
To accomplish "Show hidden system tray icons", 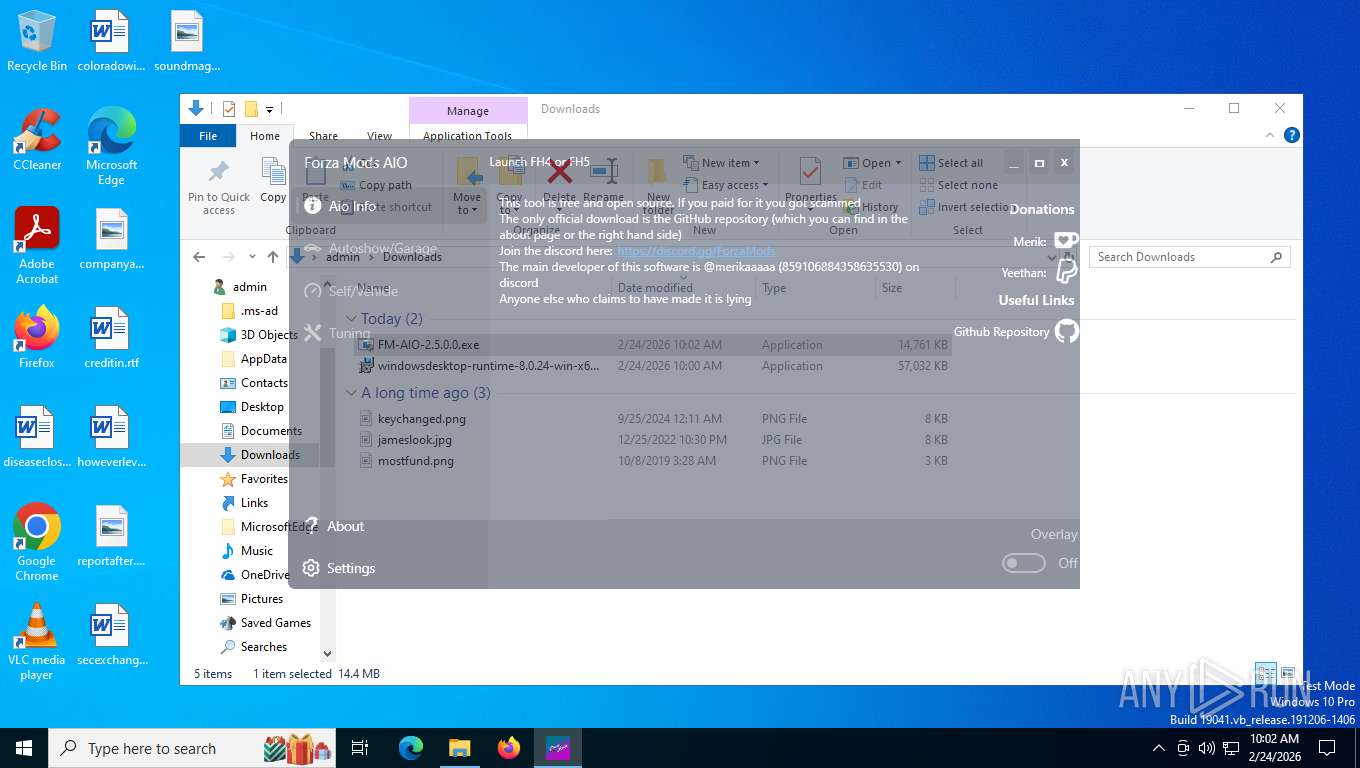I will tap(1159, 748).
